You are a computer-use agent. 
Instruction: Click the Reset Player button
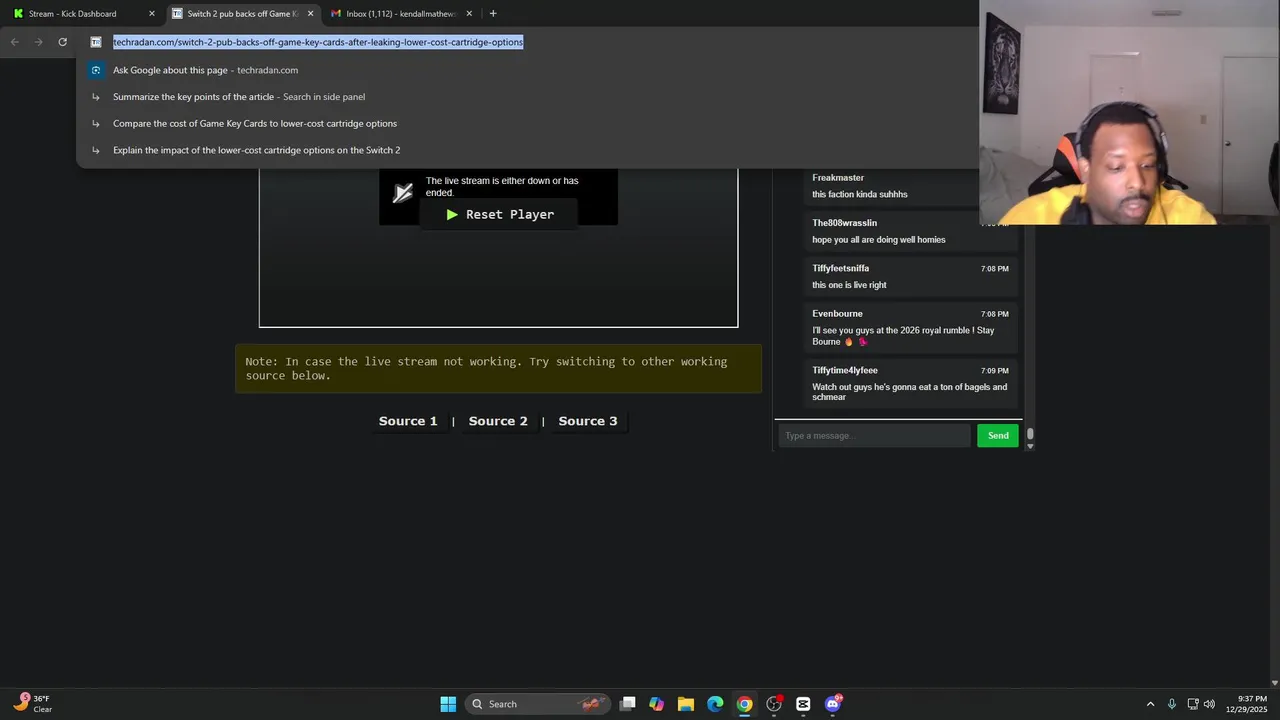tap(499, 214)
